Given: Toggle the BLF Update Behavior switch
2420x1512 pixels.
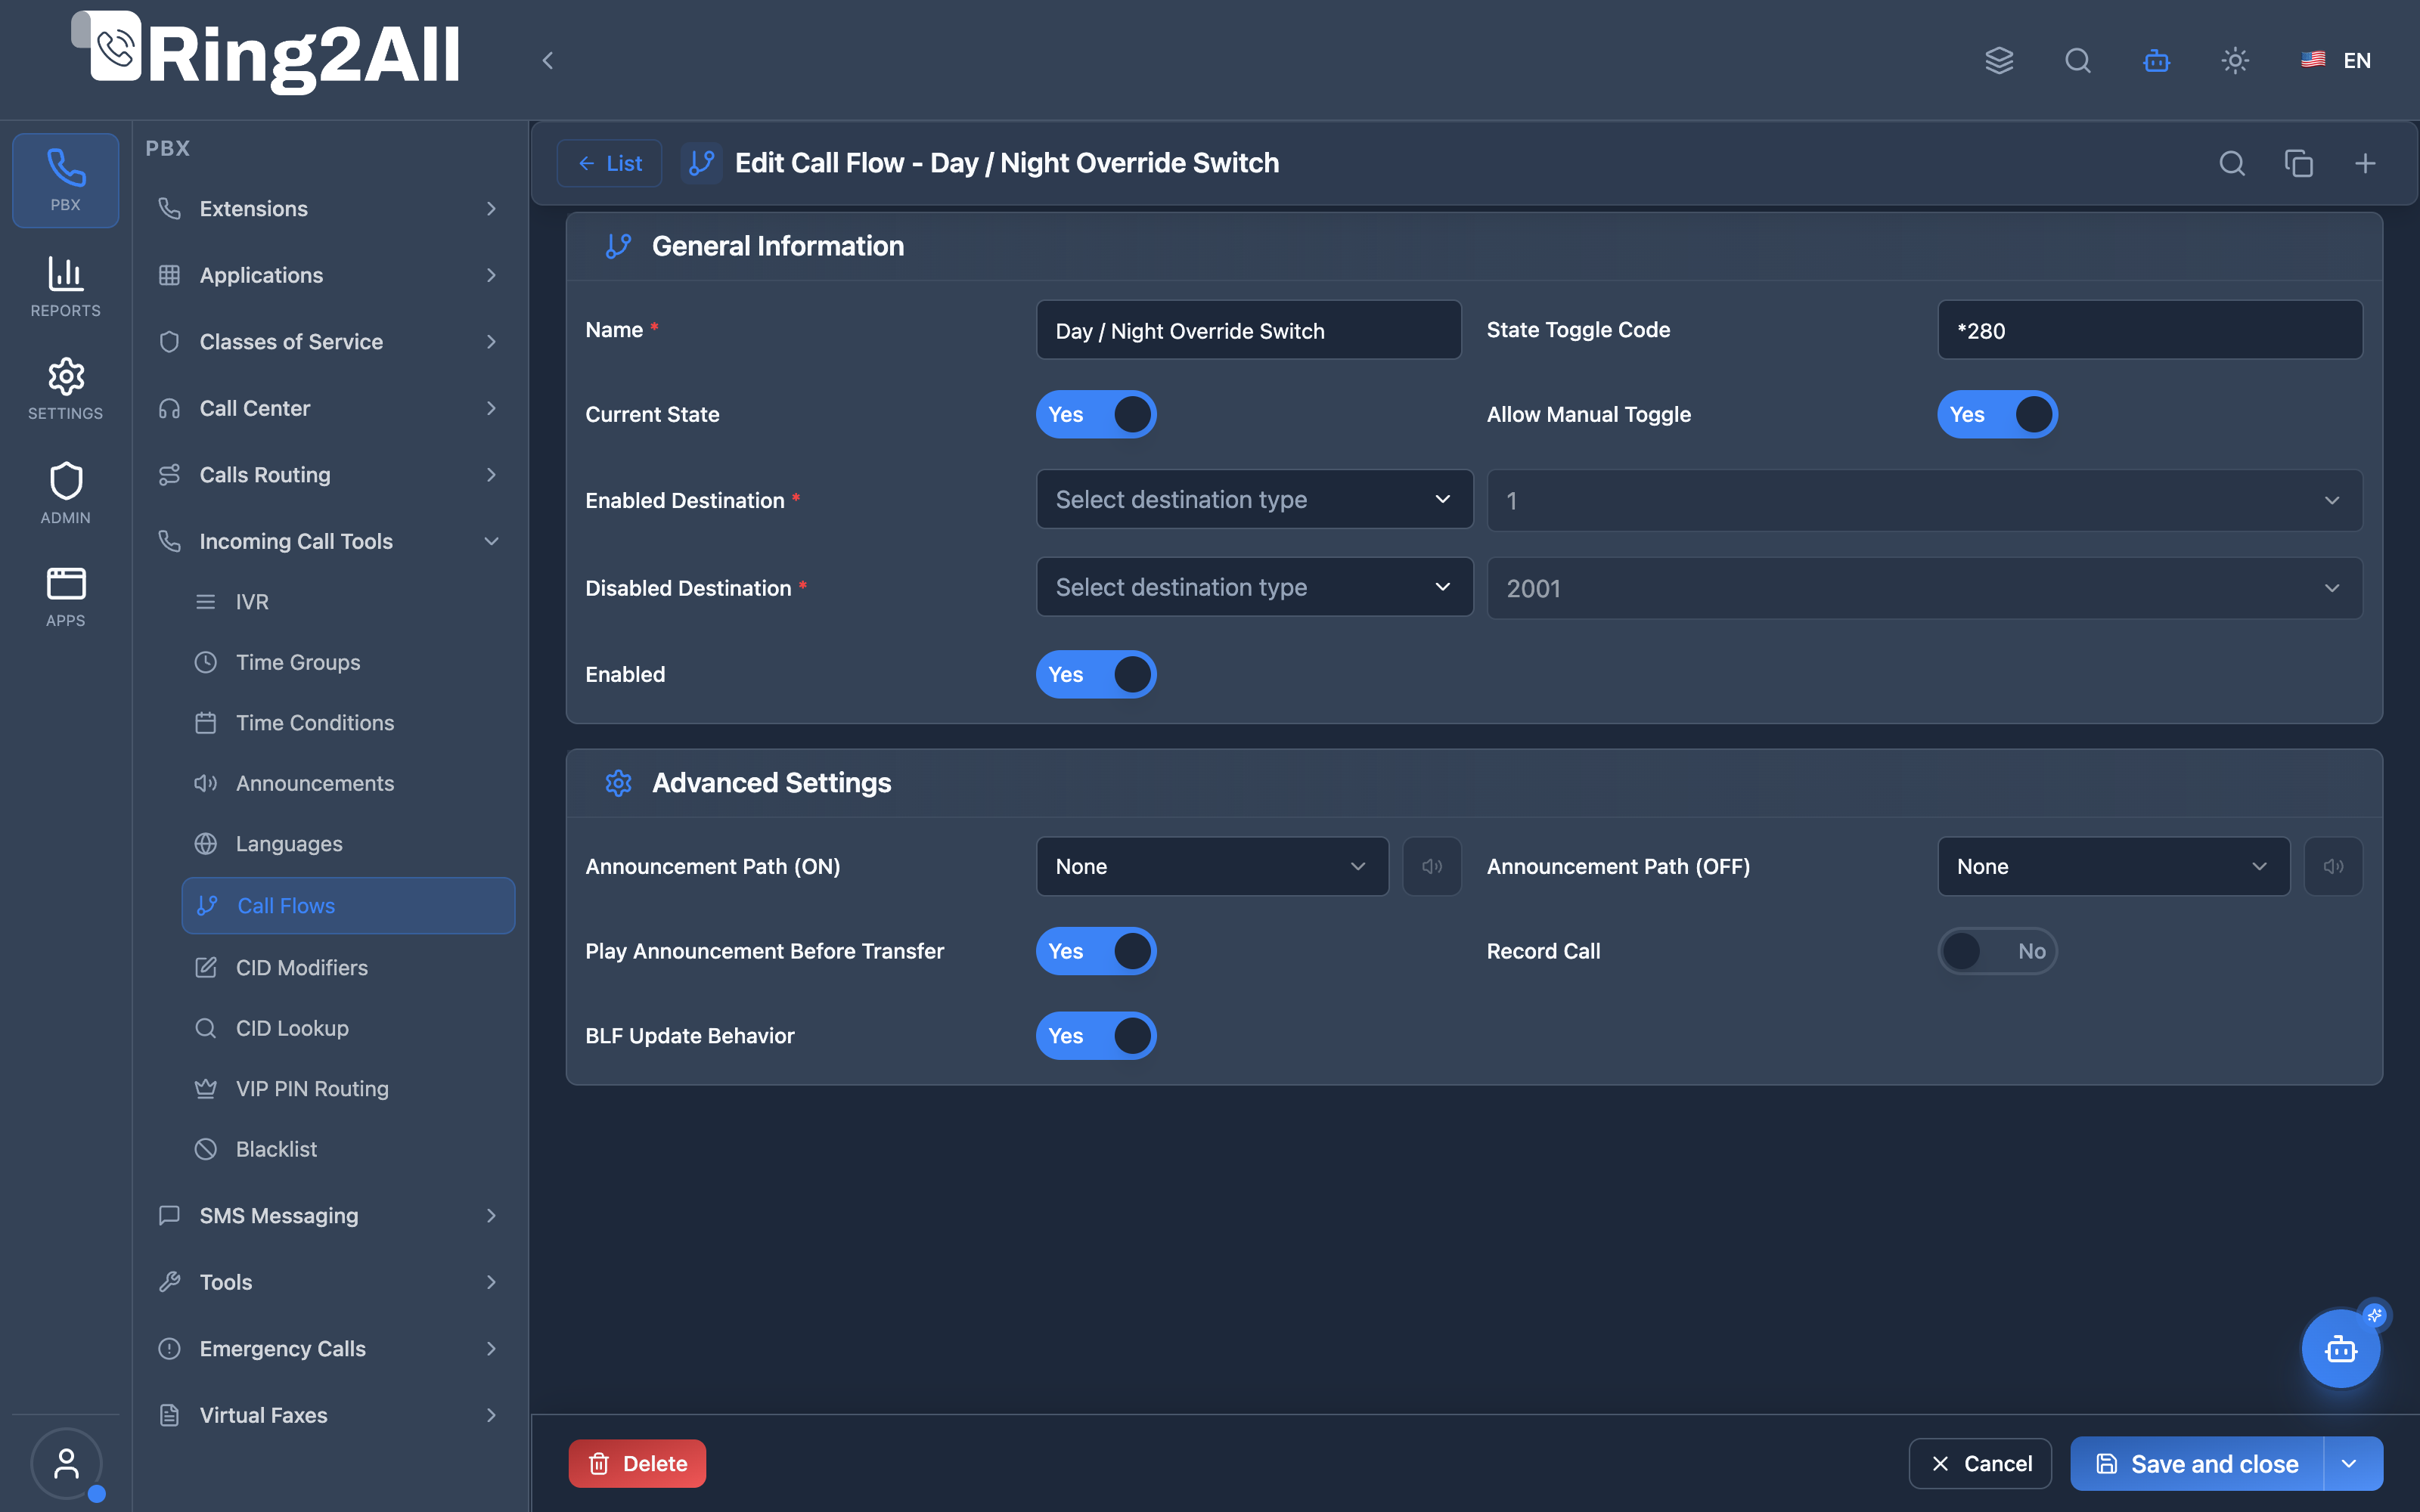Looking at the screenshot, I should 1096,1035.
